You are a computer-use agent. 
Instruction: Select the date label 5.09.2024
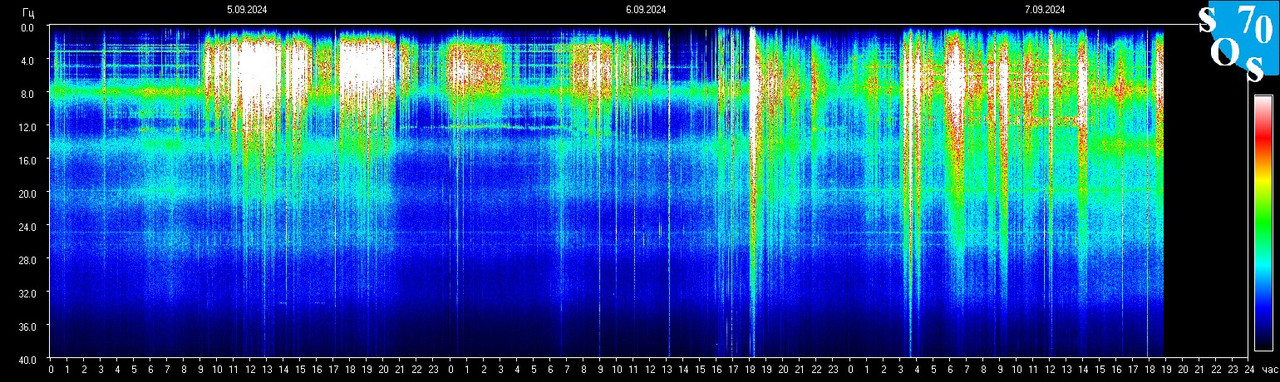[247, 10]
